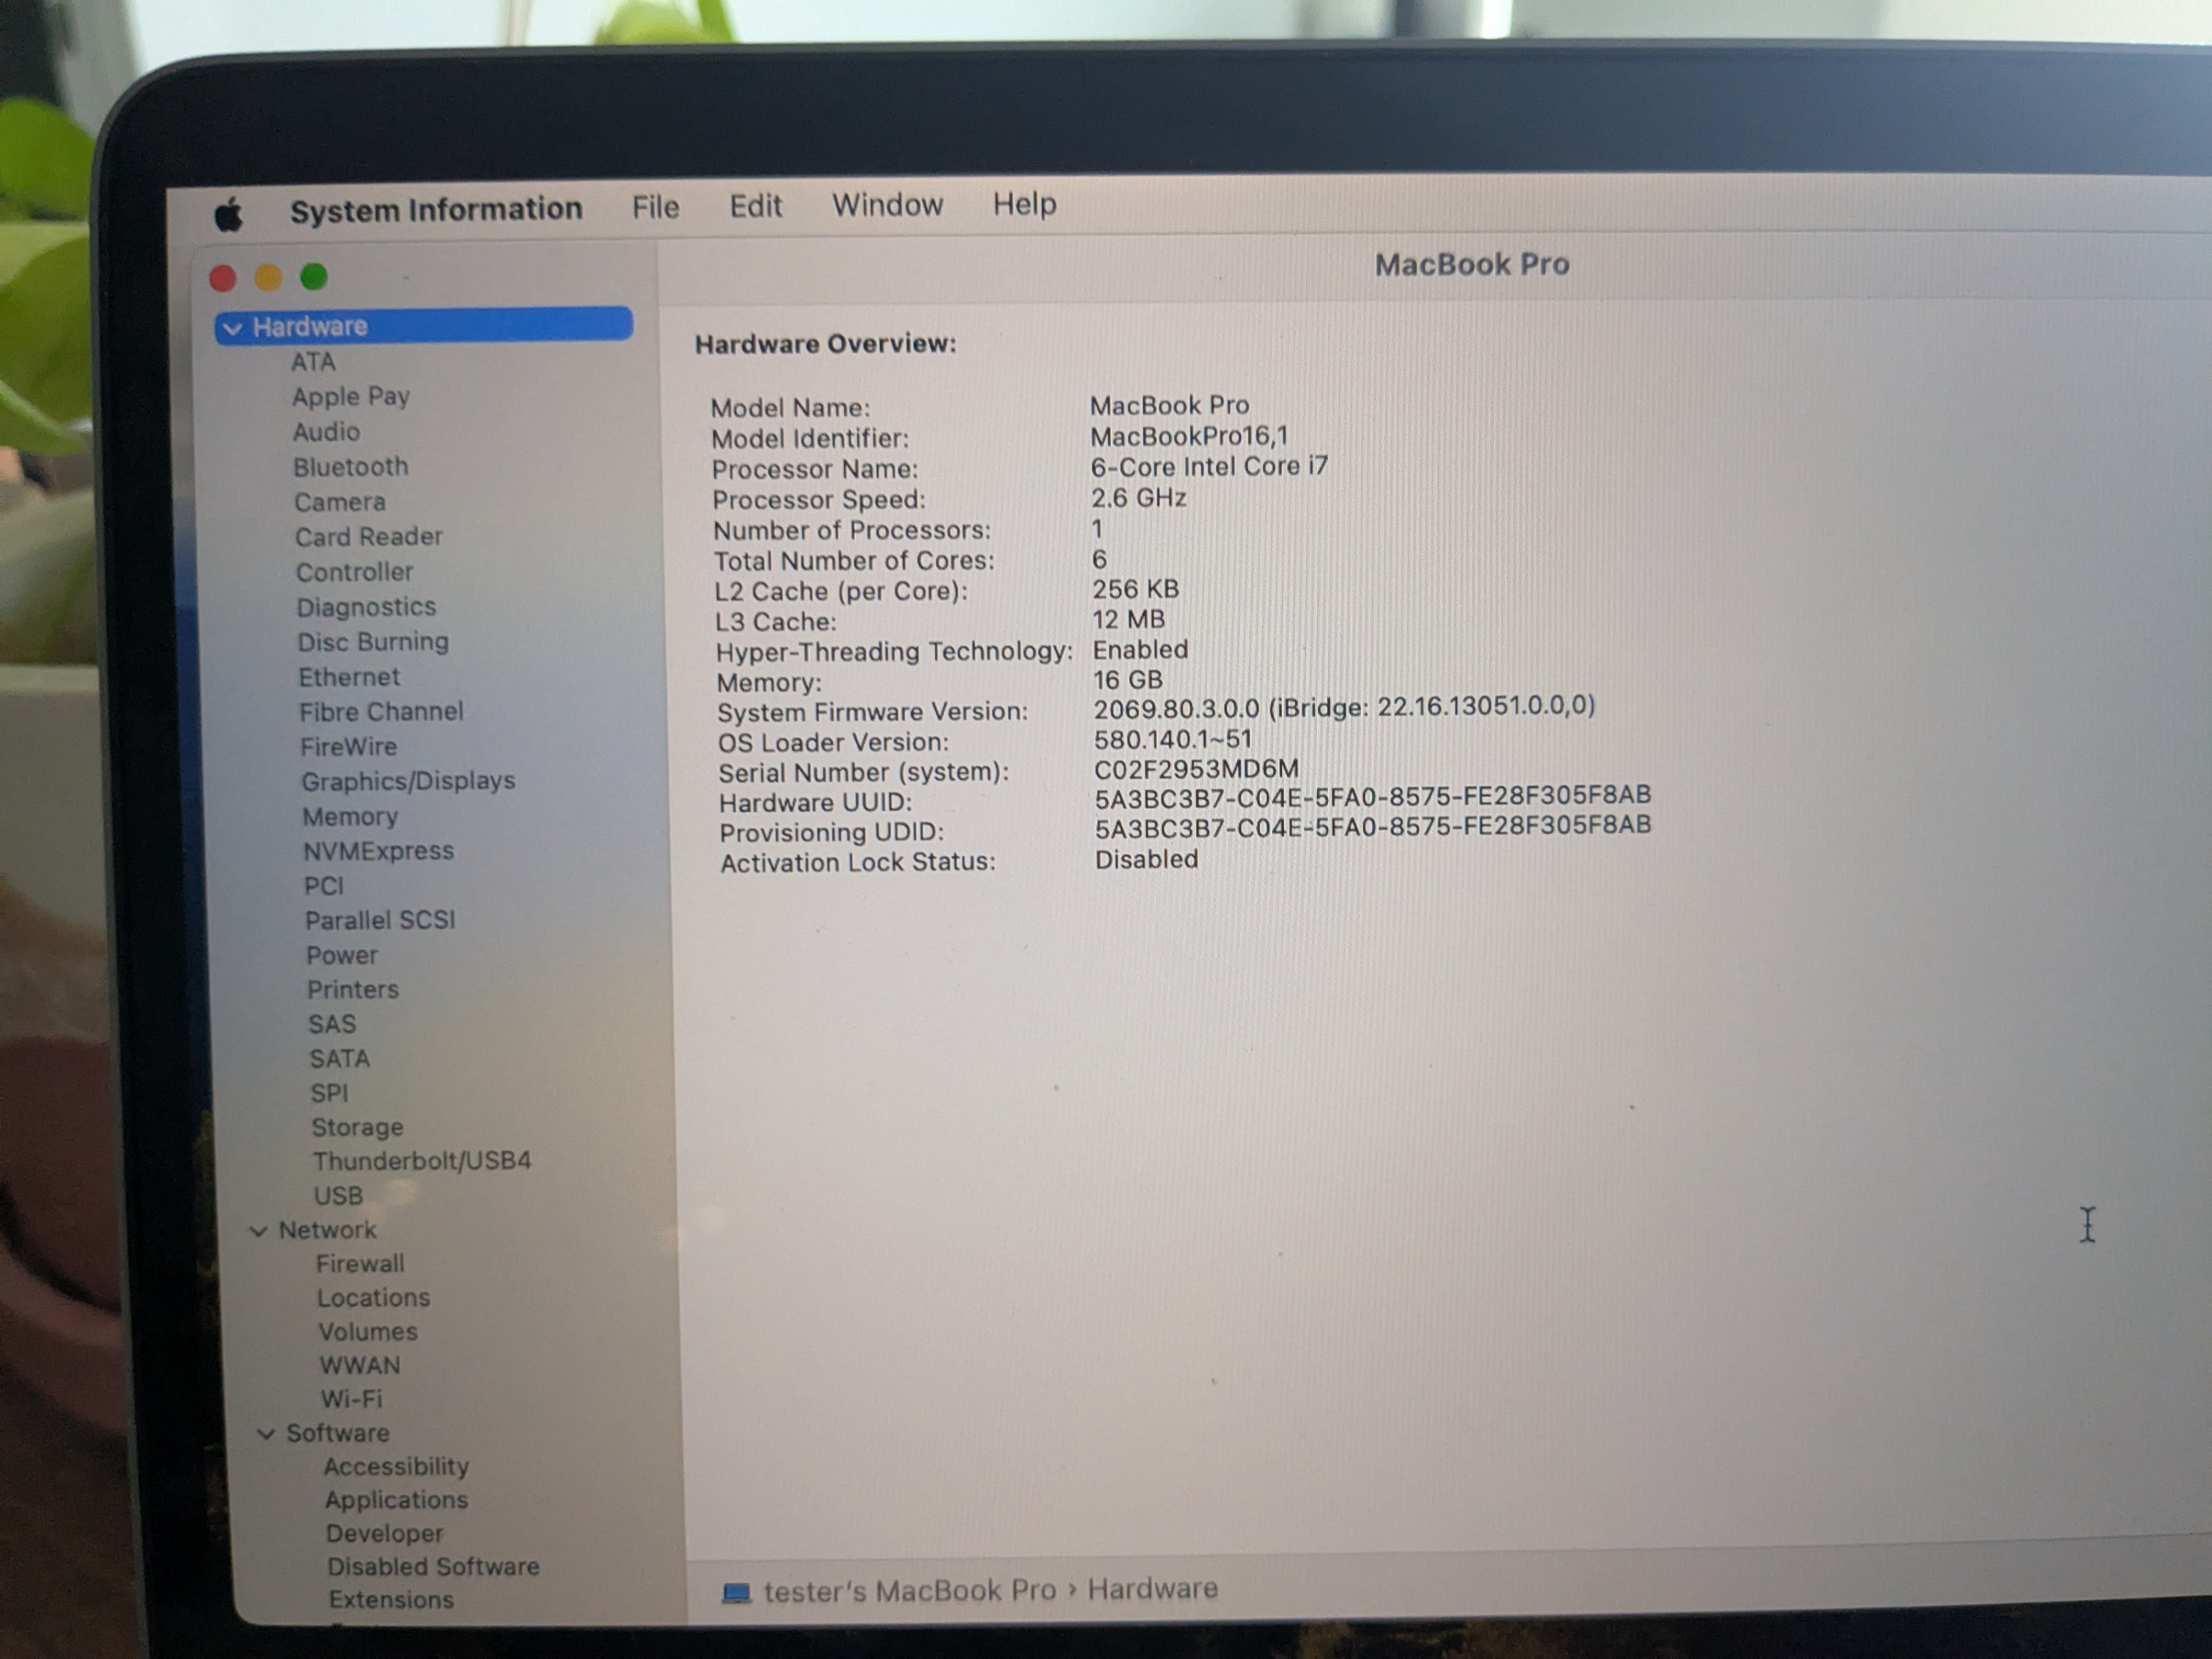Select Power in the sidebar

pyautogui.click(x=342, y=955)
